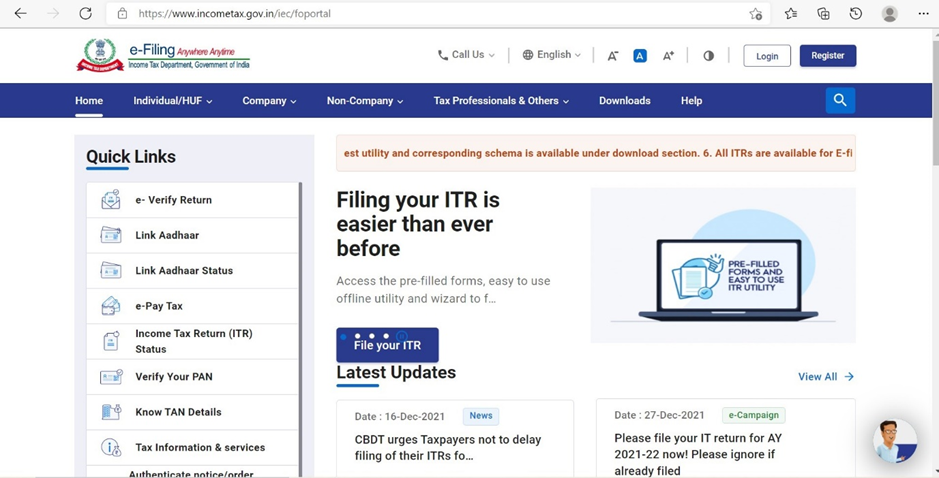Click the Quick Links list scrollbar
This screenshot has width=939, height=478.
(300, 329)
